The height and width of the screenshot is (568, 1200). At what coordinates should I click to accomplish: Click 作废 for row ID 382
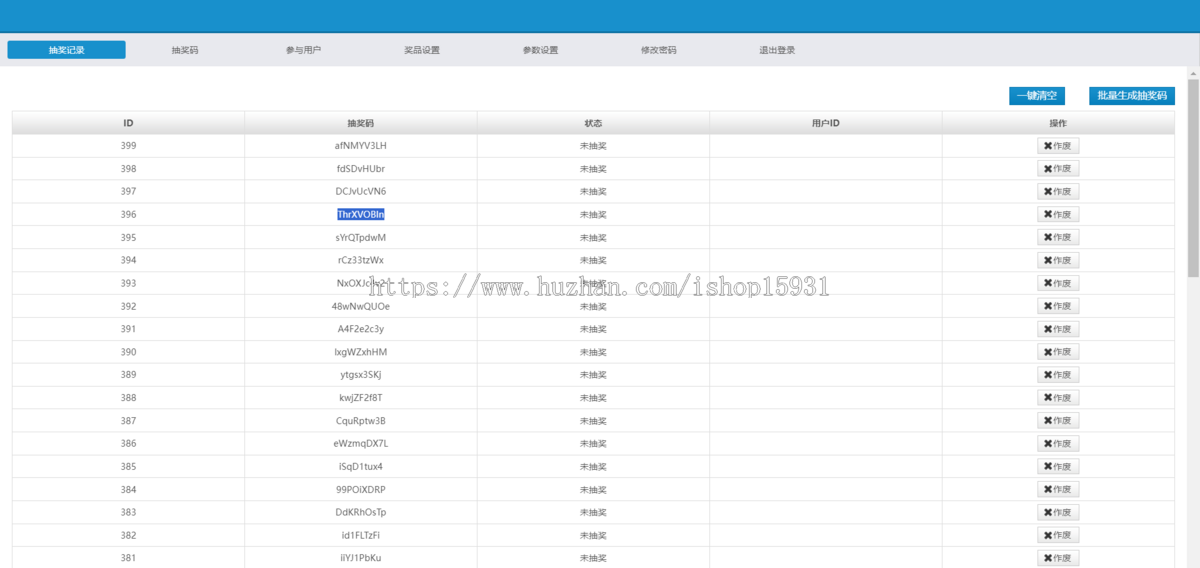point(1058,536)
